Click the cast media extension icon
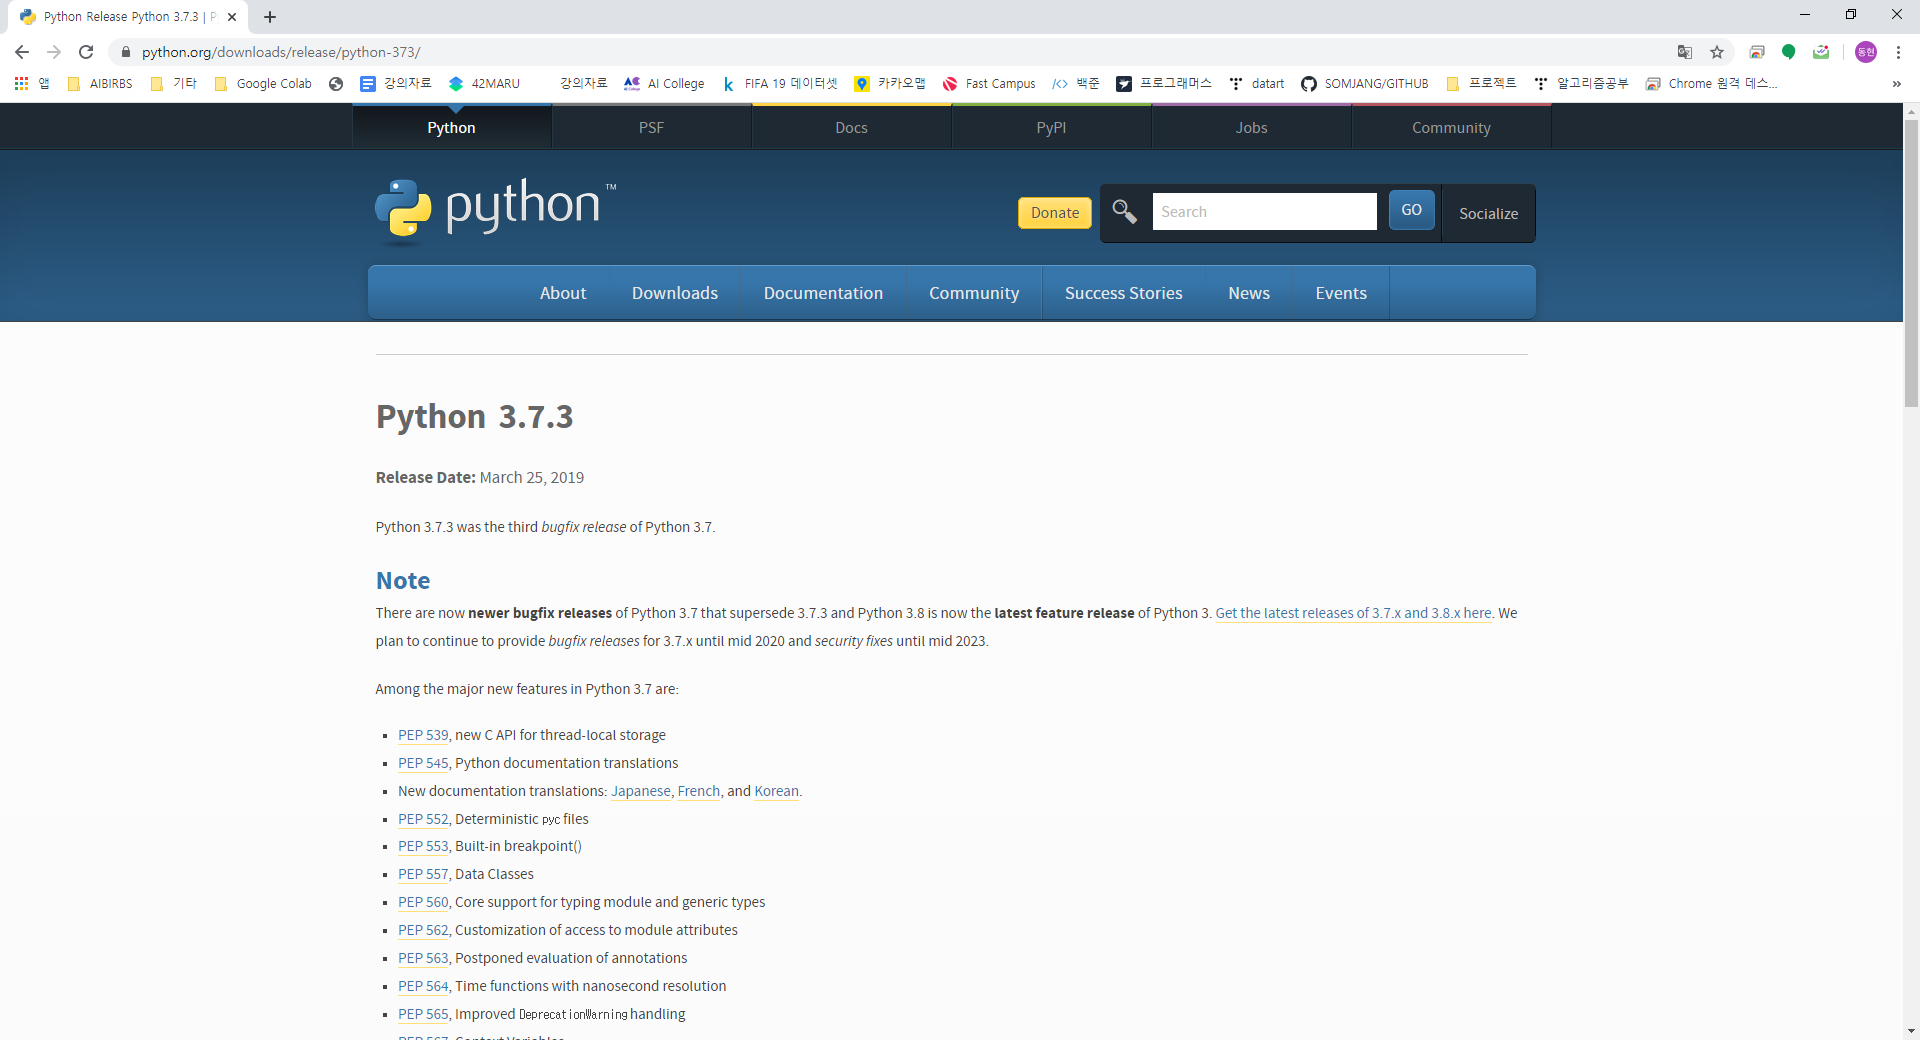The height and width of the screenshot is (1040, 1920). click(x=1757, y=52)
